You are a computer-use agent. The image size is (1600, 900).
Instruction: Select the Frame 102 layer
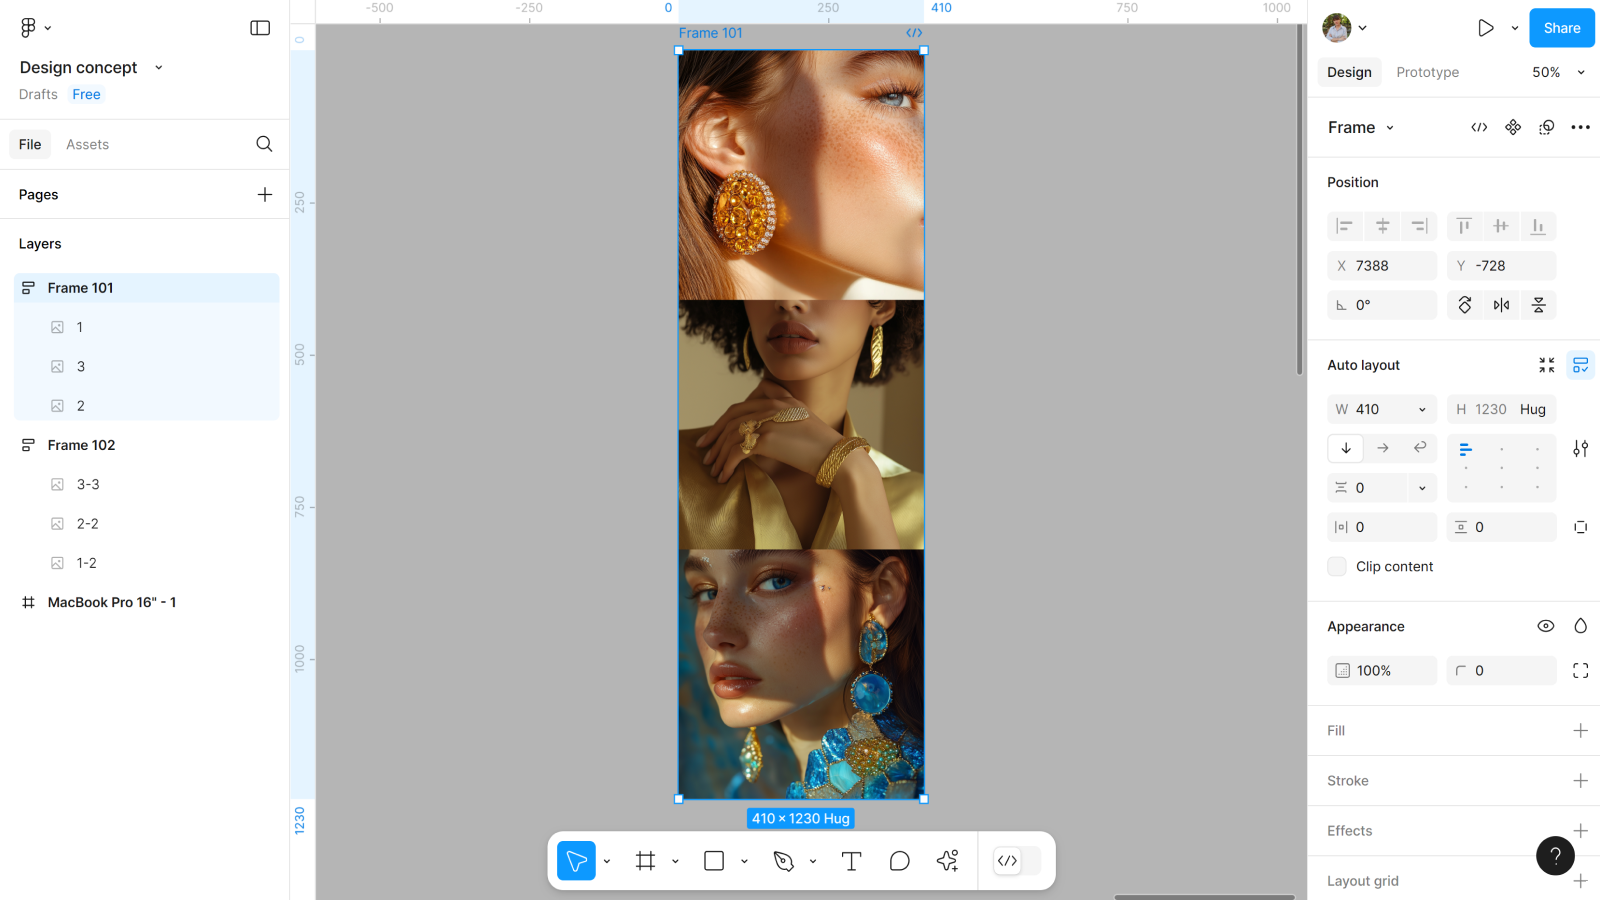pyautogui.click(x=81, y=445)
